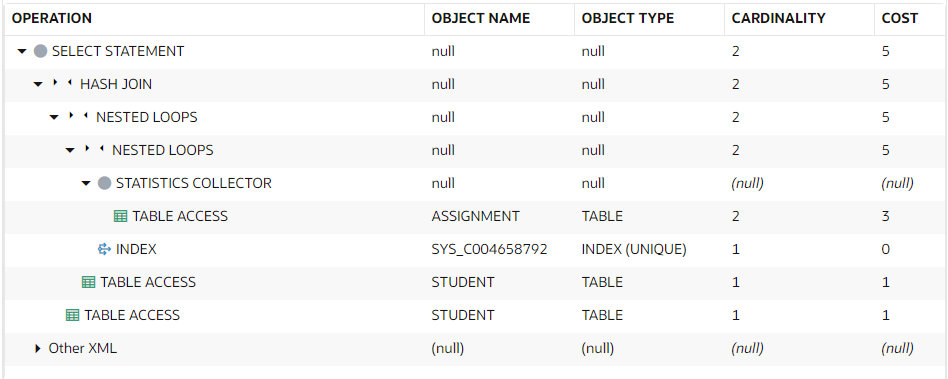
Task: Click the table icon of the TABLE ACCESS row just above Other XML
Action: tap(73, 315)
